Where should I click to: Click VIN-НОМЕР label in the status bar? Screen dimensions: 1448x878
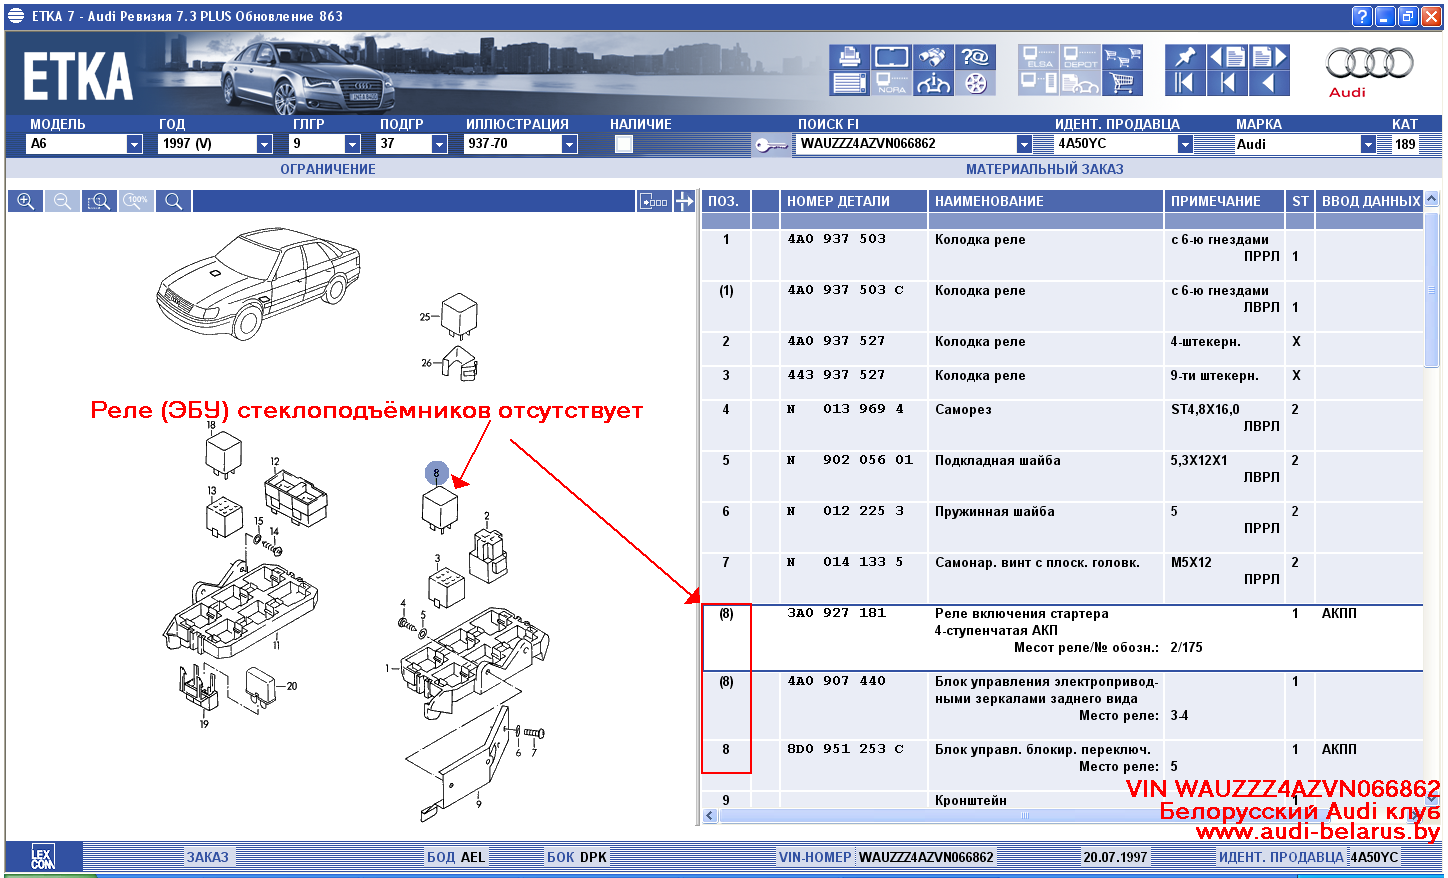(x=815, y=857)
